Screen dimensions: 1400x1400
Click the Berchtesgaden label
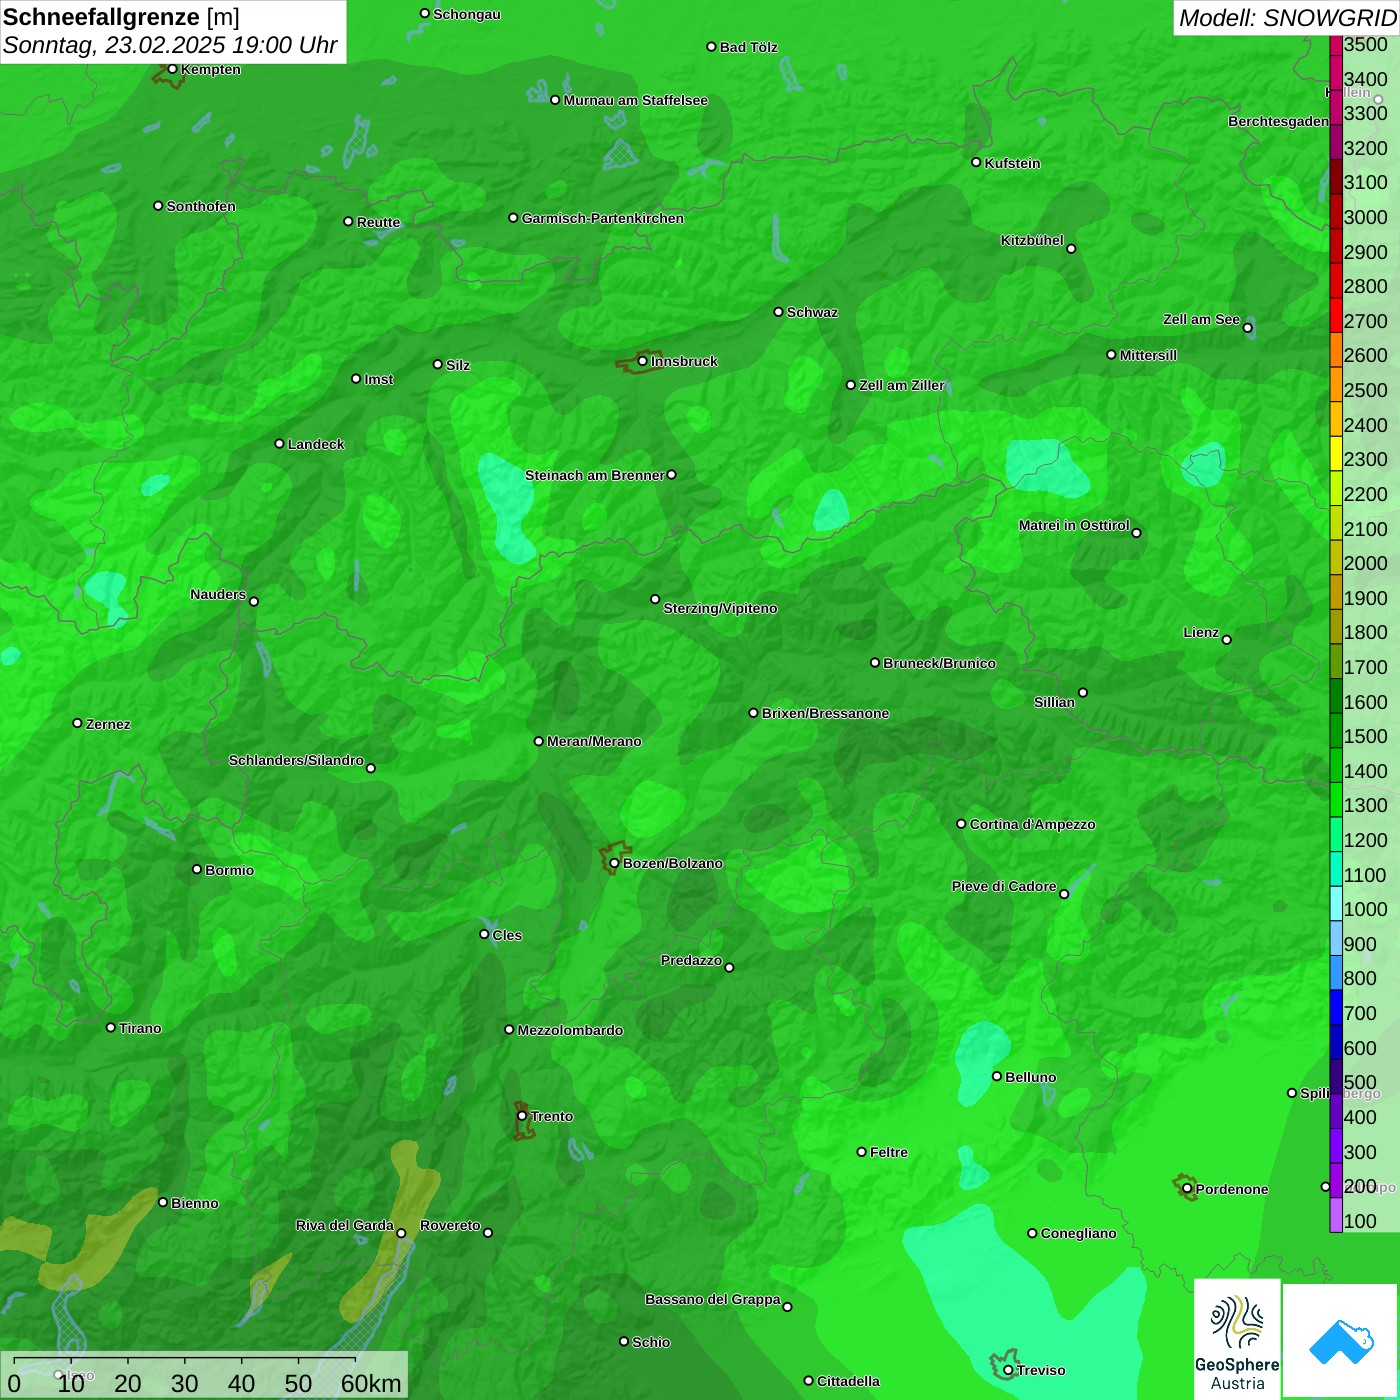[x=1278, y=121]
